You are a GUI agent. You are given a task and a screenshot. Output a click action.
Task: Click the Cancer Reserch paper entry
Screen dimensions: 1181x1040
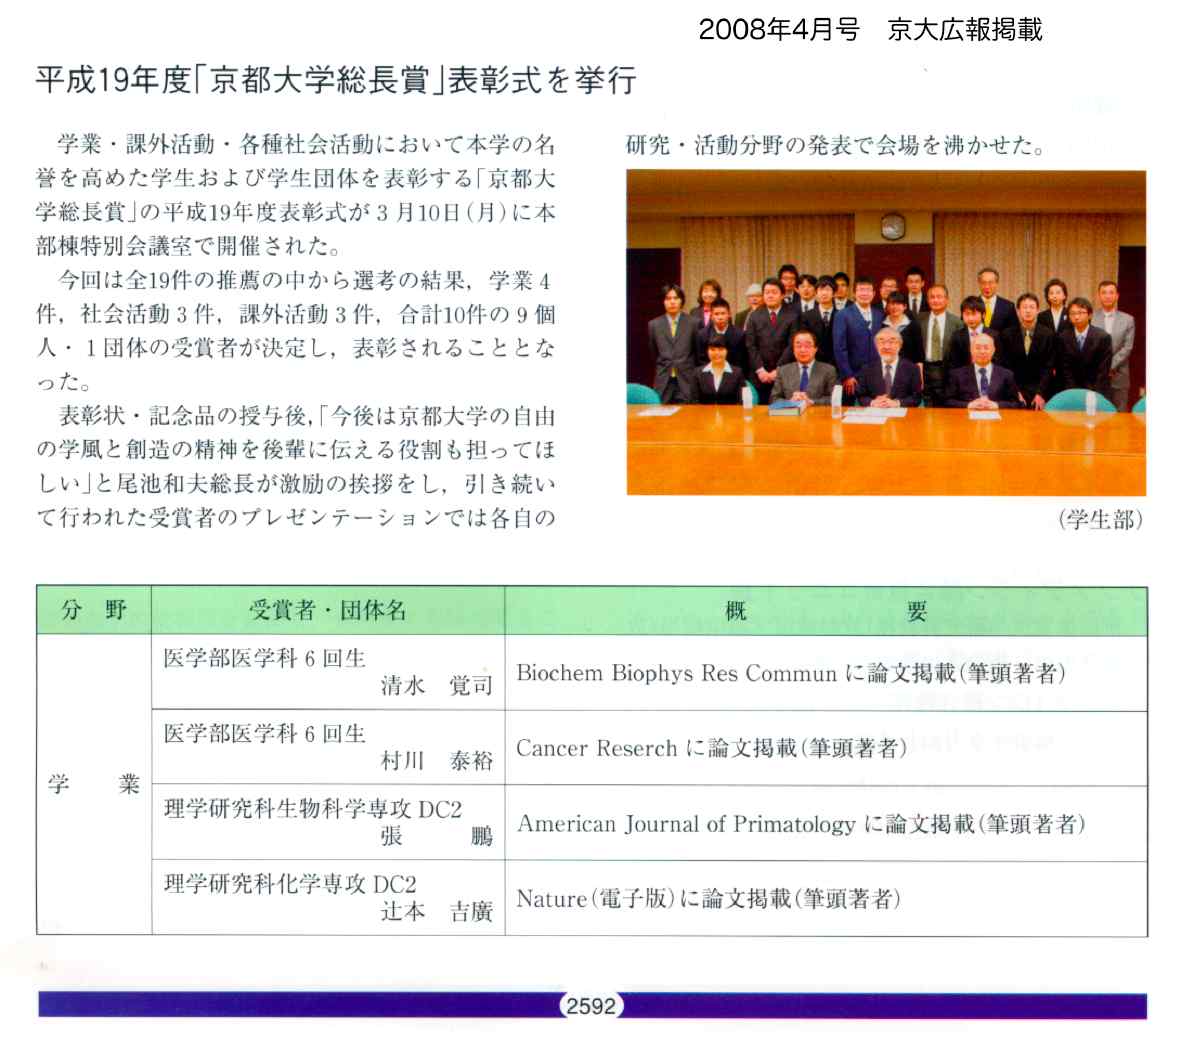pos(711,749)
